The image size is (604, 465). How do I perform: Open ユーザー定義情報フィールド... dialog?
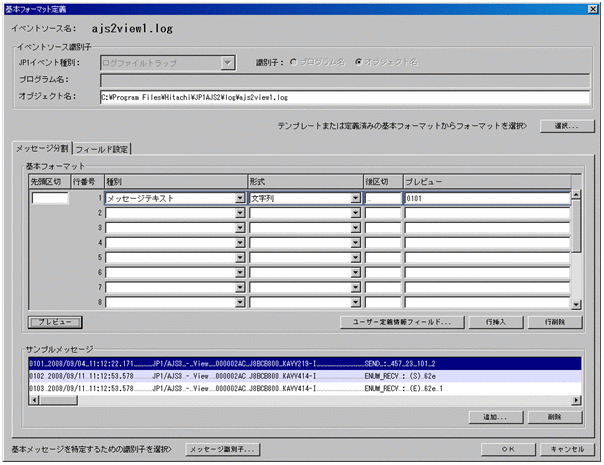(401, 322)
